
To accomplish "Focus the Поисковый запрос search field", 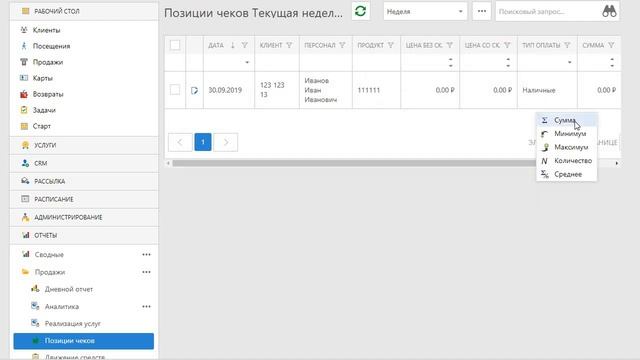I will 548,11.
